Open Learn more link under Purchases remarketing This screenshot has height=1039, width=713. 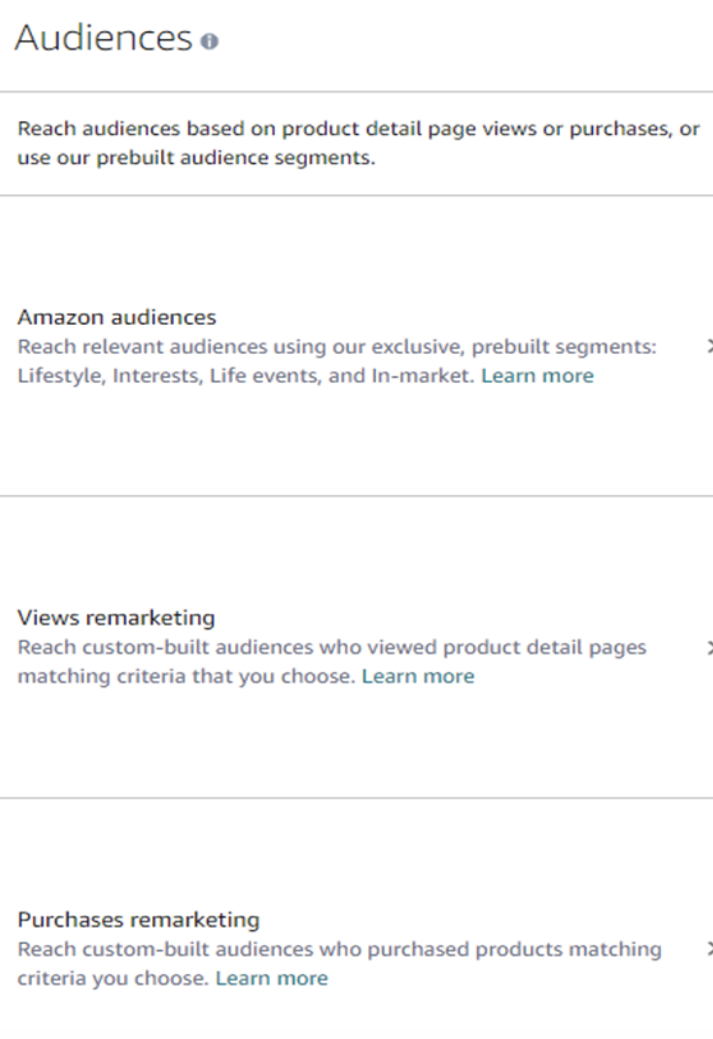pos(272,979)
